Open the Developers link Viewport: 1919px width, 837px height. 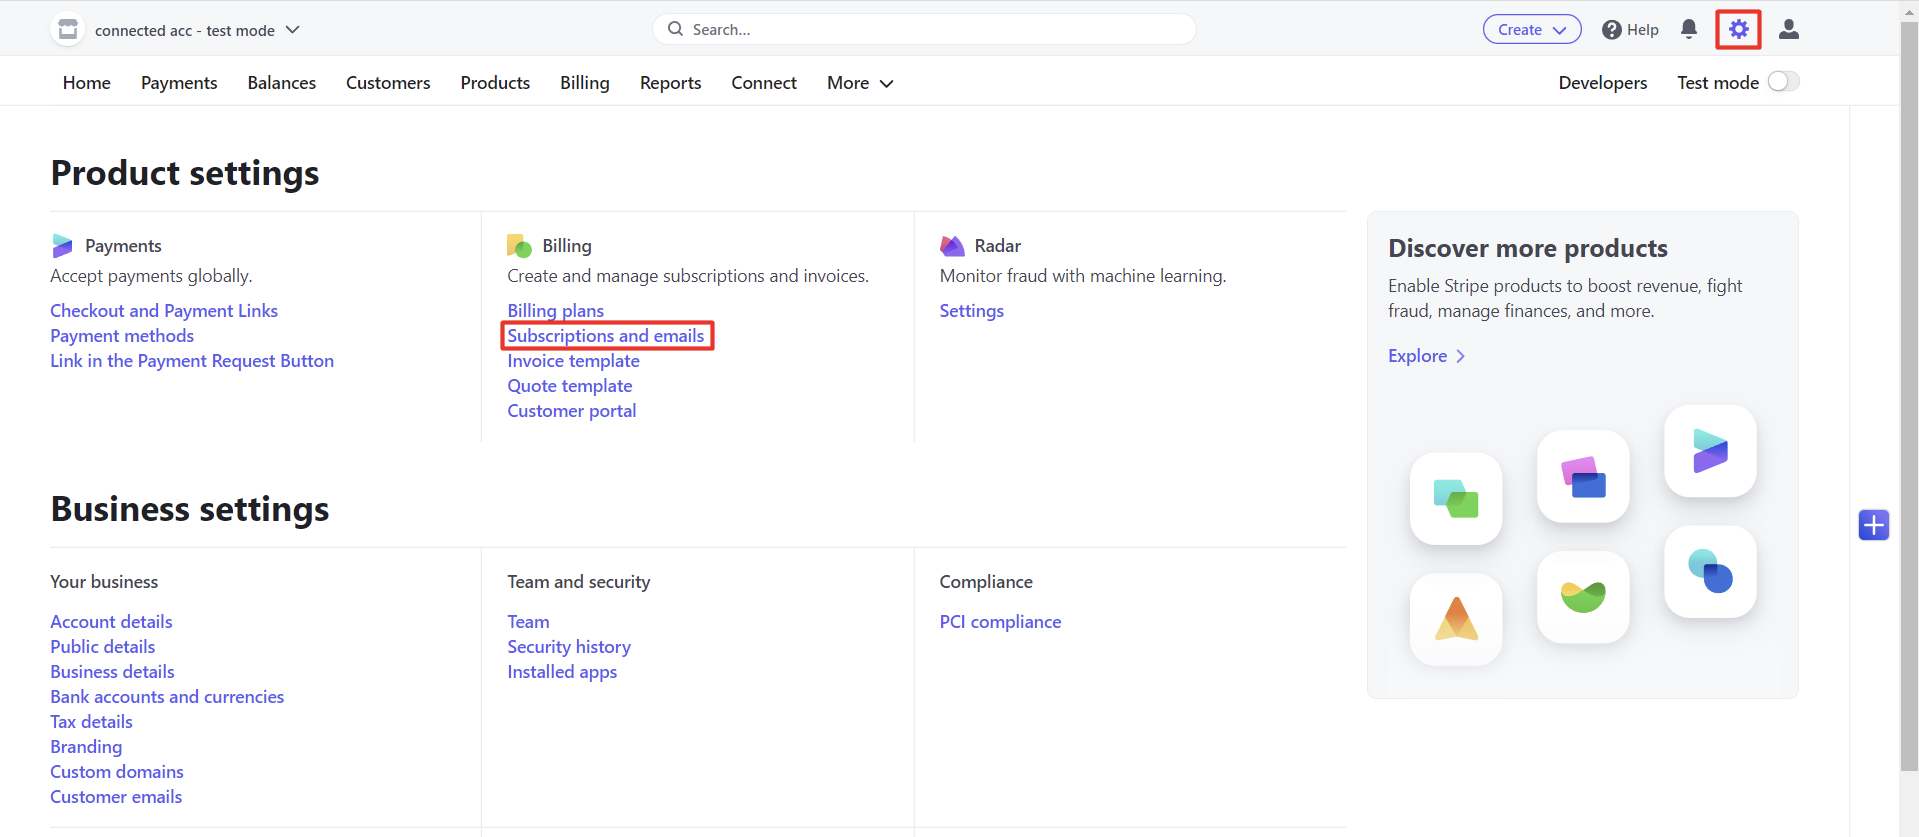tap(1603, 83)
